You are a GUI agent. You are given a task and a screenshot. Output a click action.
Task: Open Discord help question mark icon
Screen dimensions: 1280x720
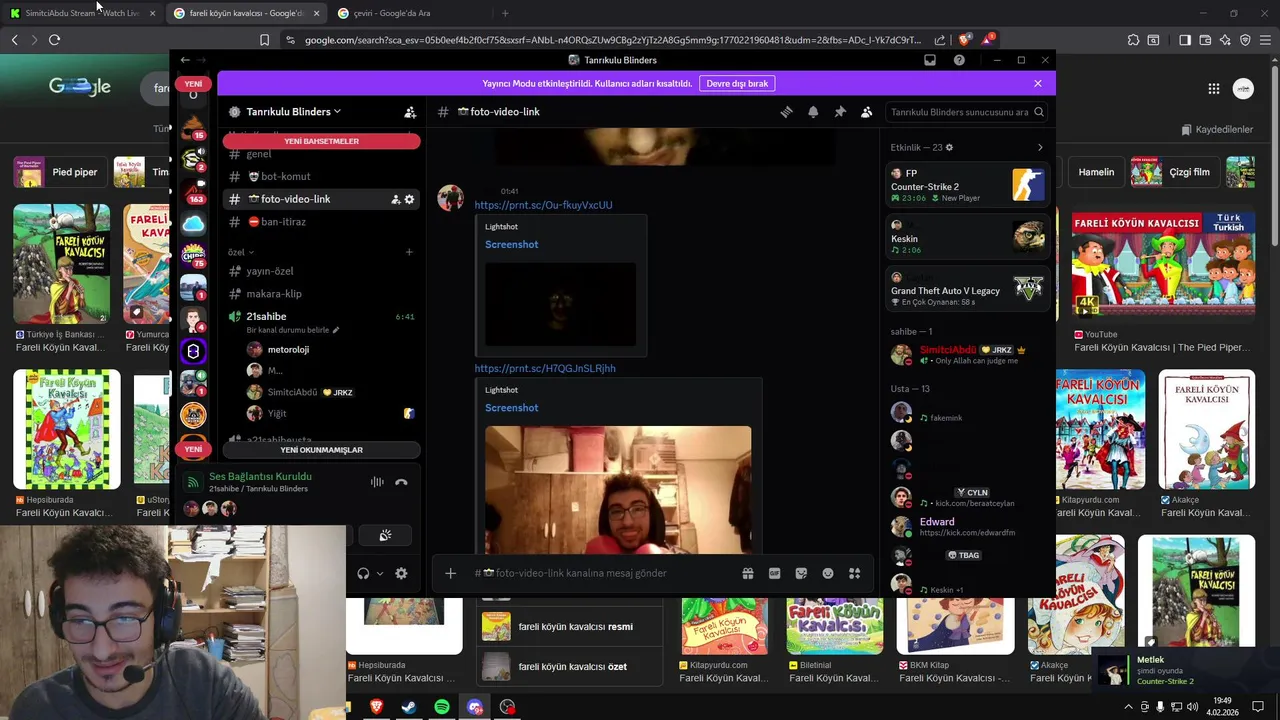(x=959, y=60)
